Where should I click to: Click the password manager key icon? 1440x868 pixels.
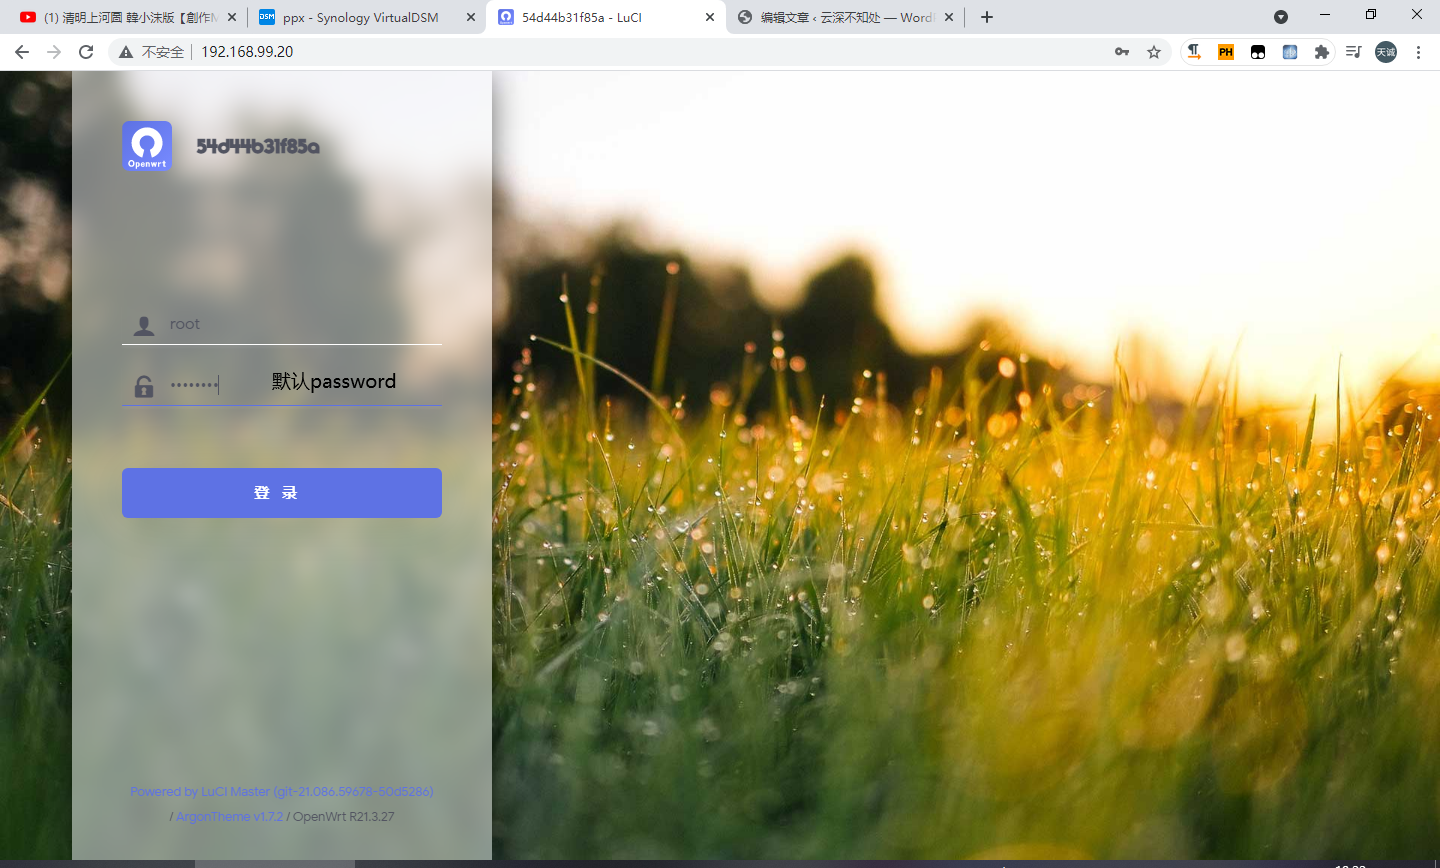(x=1122, y=51)
